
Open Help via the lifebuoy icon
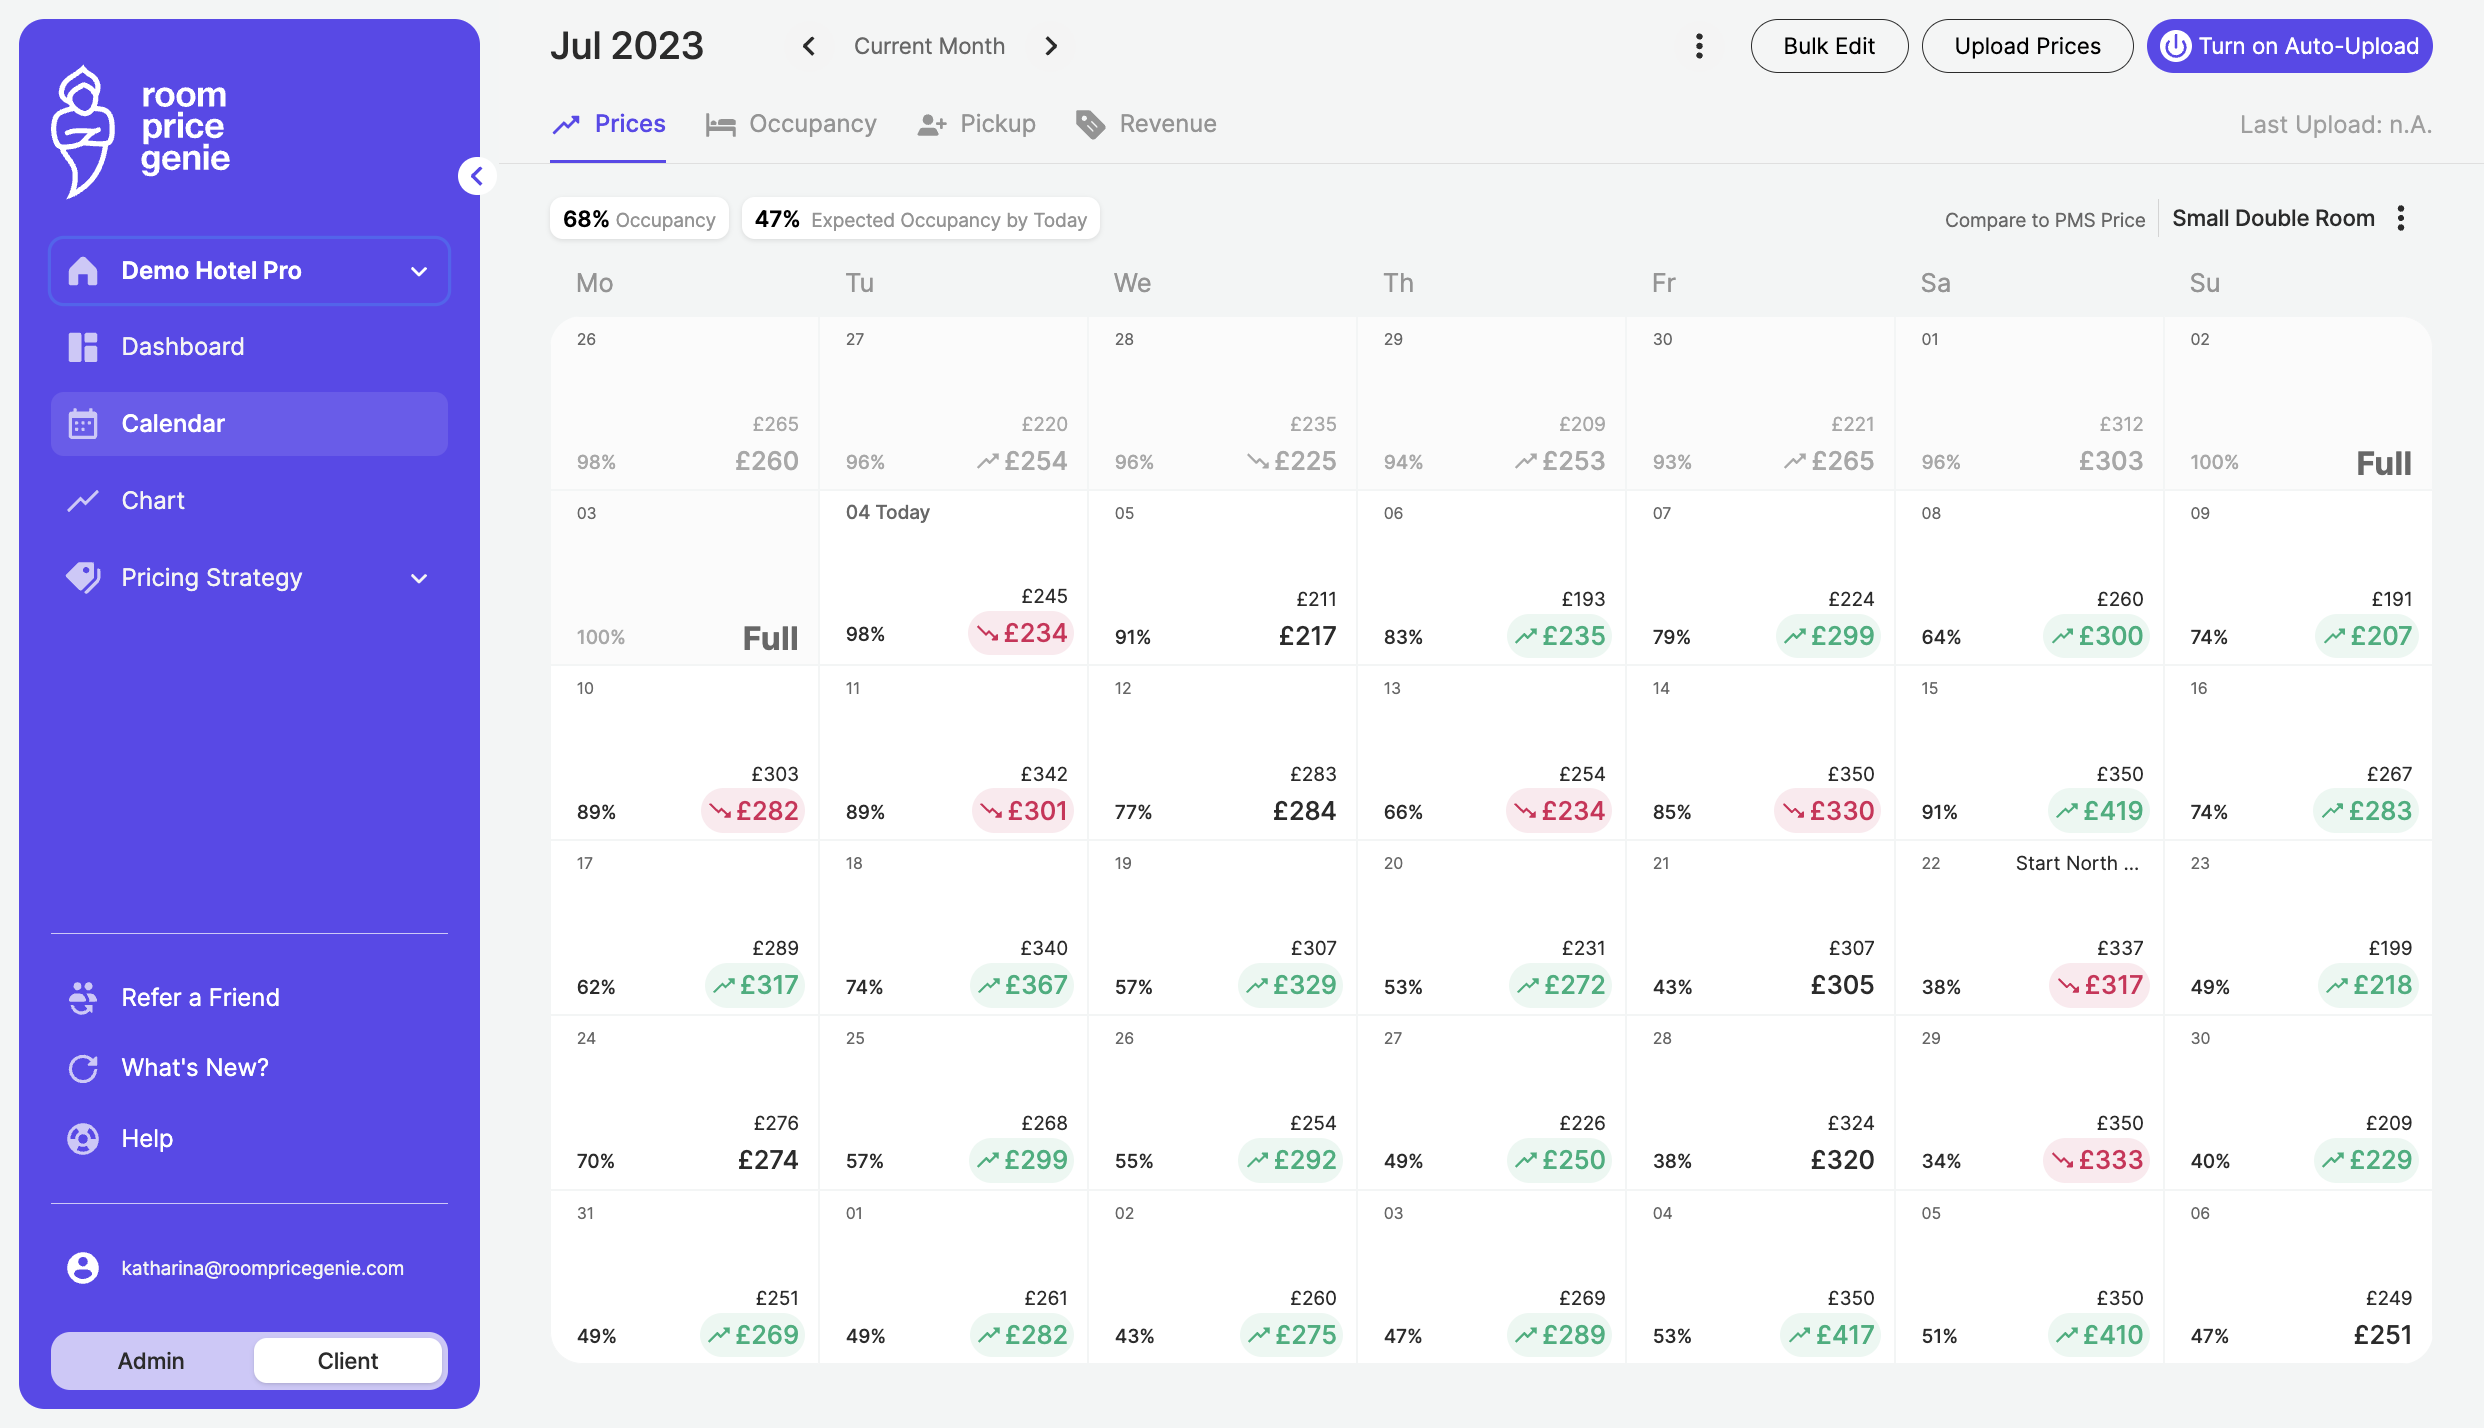83,1139
